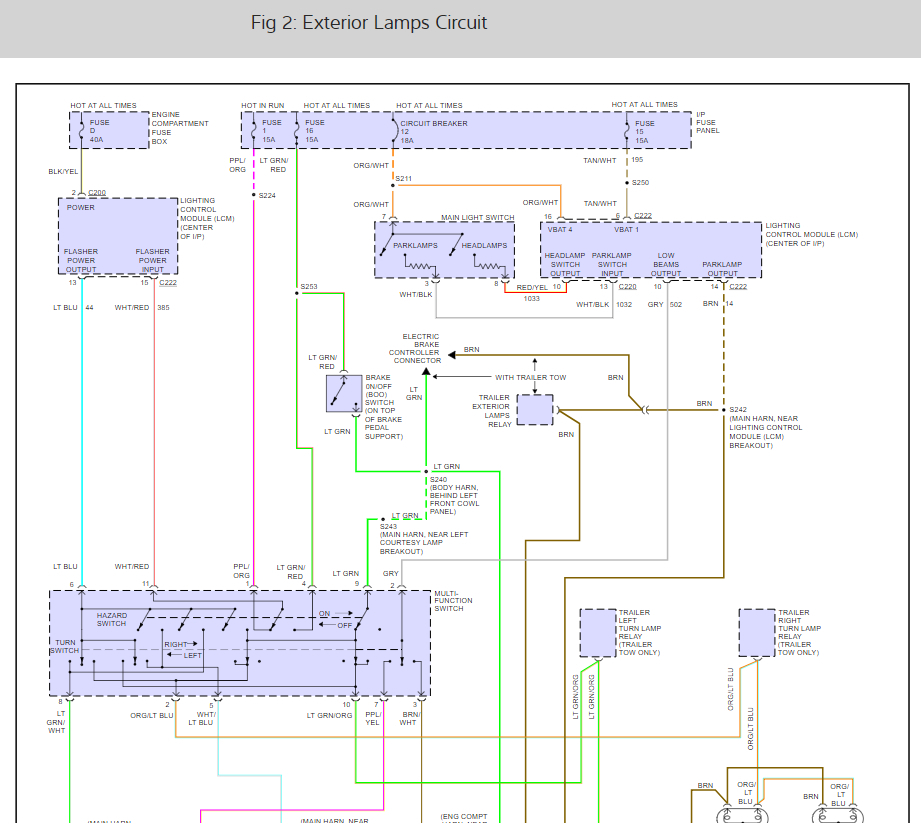Click "HEADLAMPS" inside the main light switch

click(x=484, y=246)
